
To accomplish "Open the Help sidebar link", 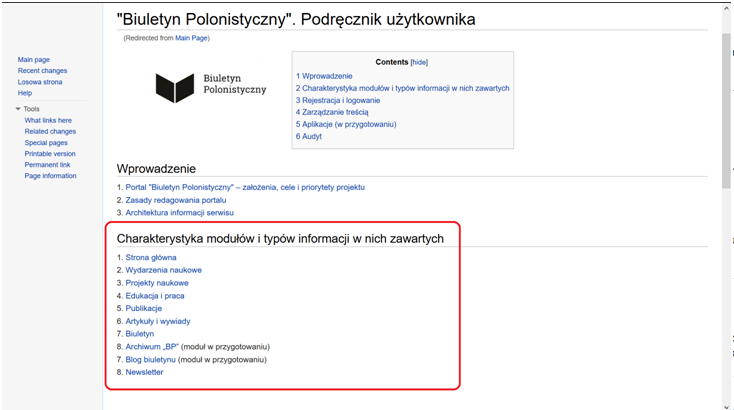I will (25, 93).
